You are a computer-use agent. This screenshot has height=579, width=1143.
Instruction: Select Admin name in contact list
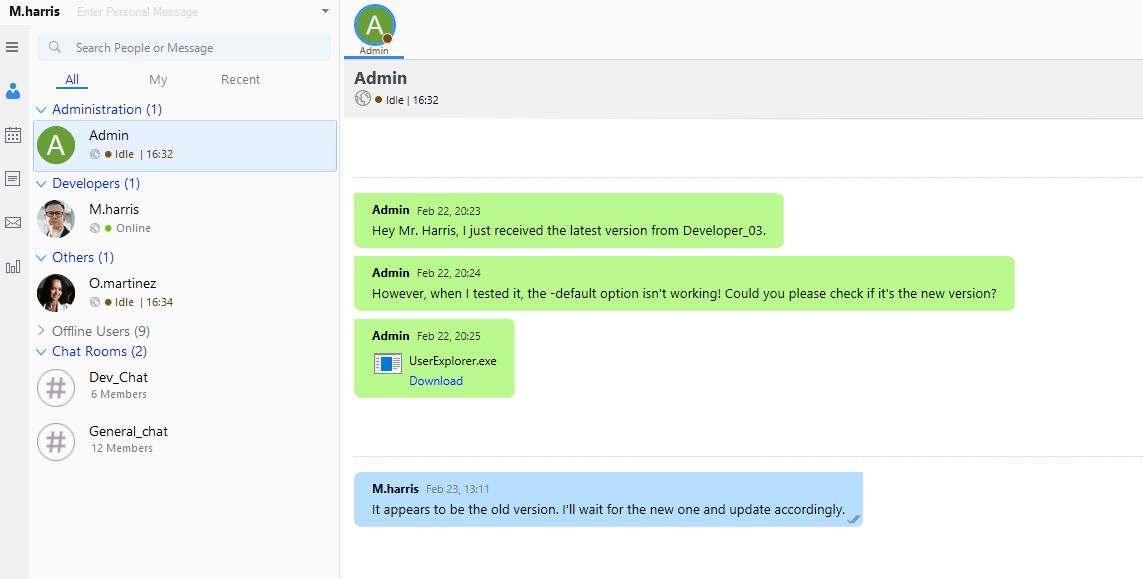tap(109, 135)
